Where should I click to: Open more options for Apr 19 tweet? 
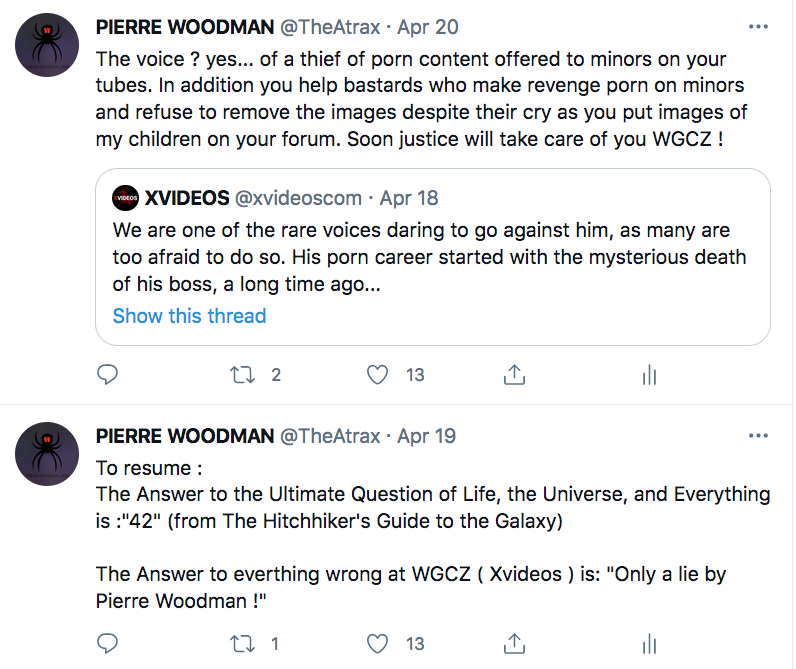759,436
